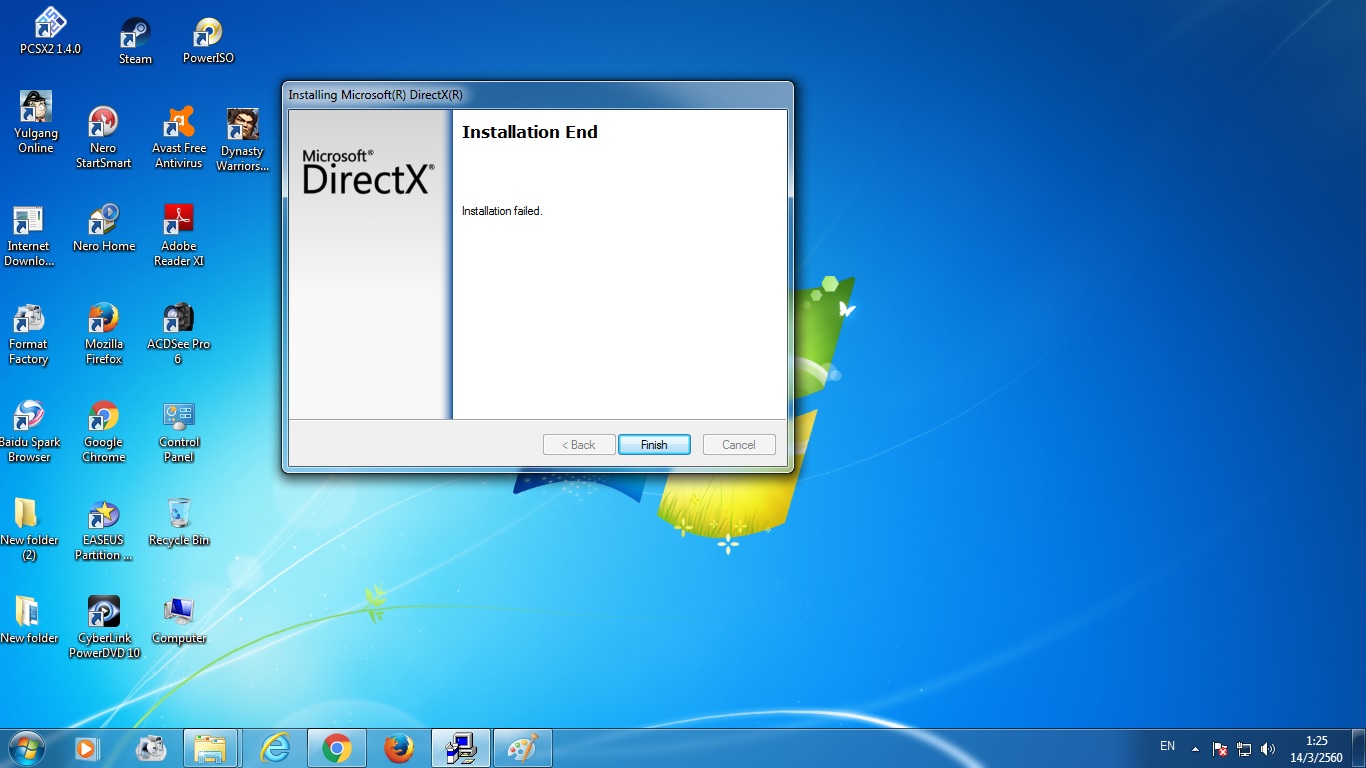Click the Nero StartSmart desktop shortcut
Viewport: 1366px width, 768px height.
103,137
